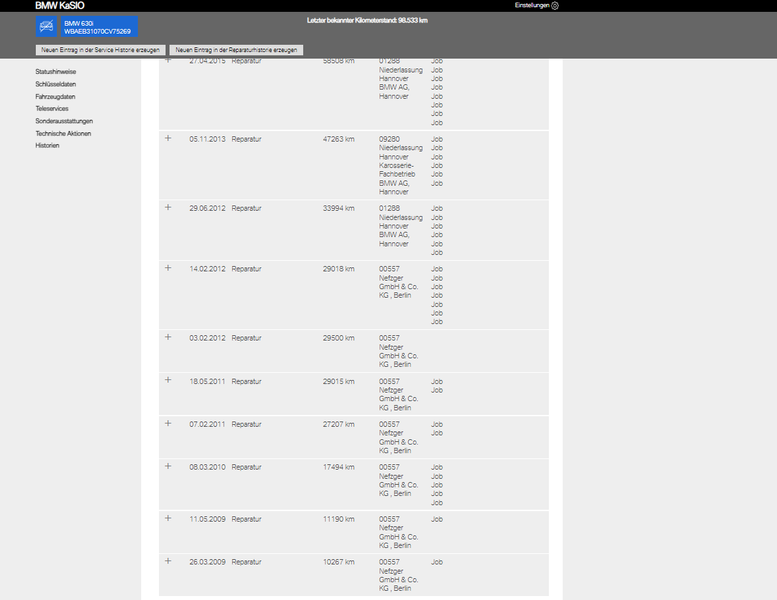This screenshot has height=600, width=777.
Task: Click the 11190 km mileage value
Action: click(x=338, y=519)
